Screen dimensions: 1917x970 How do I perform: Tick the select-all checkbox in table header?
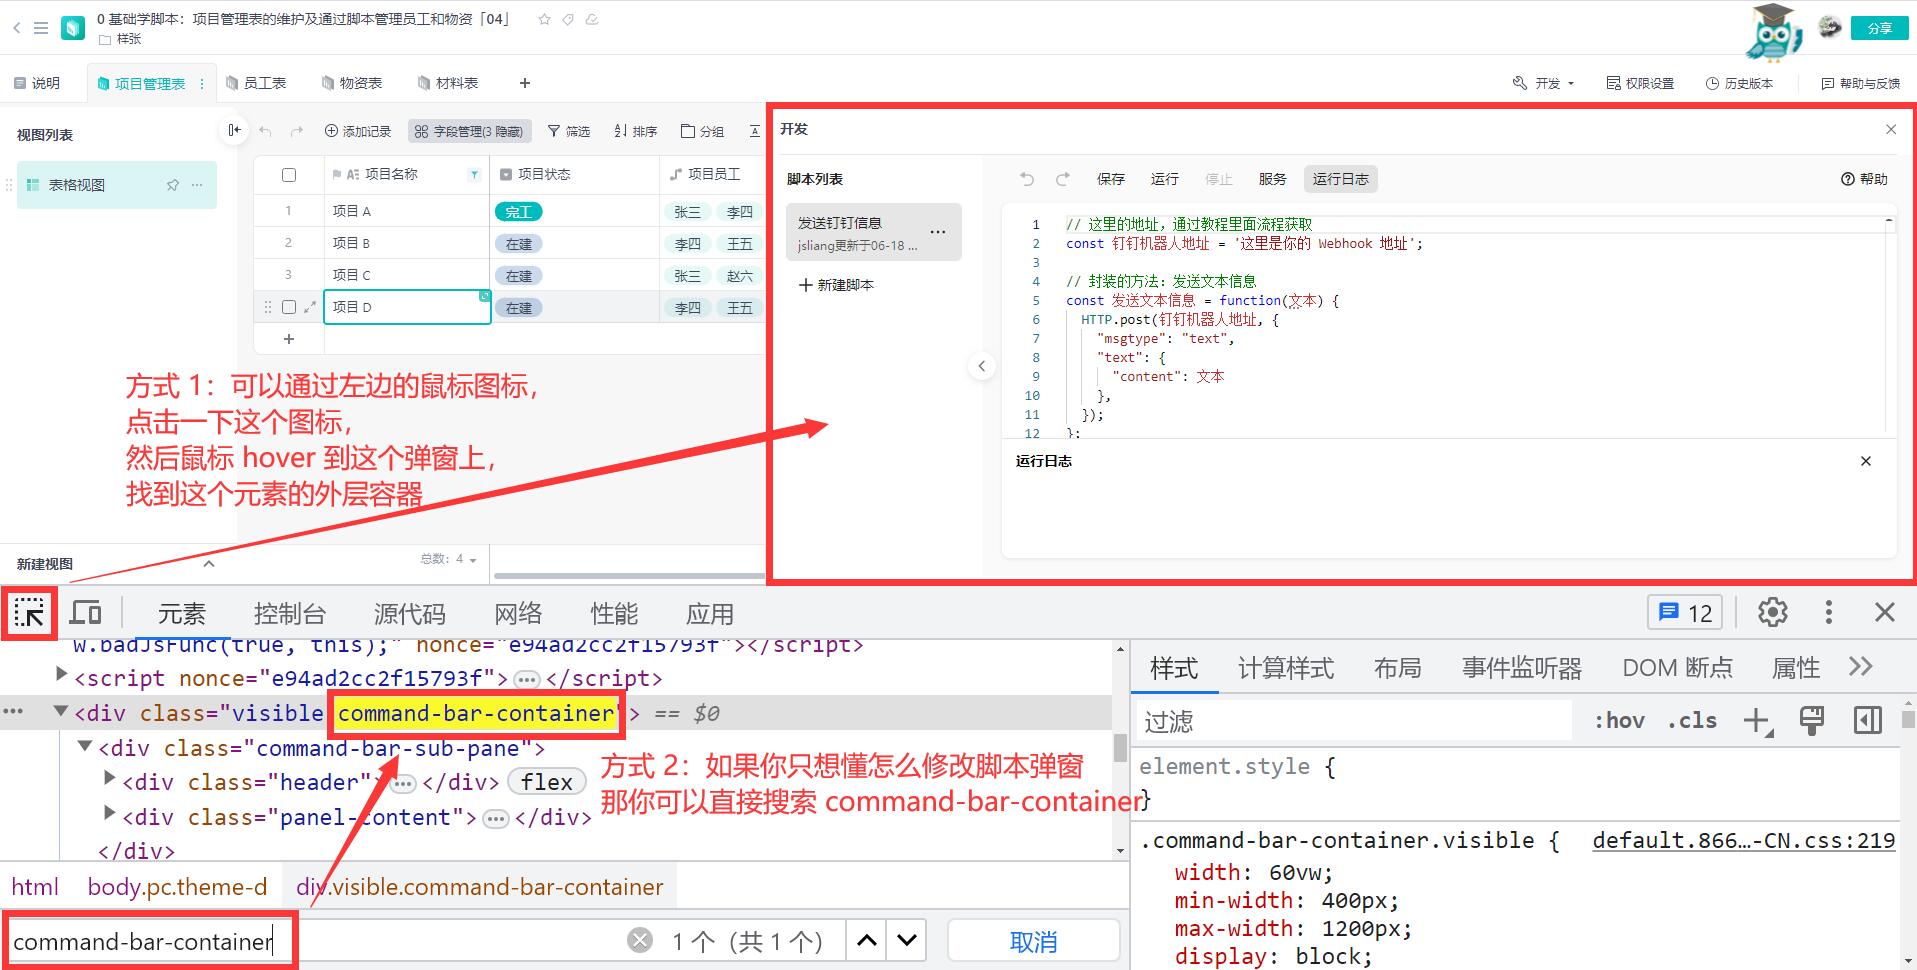pyautogui.click(x=289, y=175)
